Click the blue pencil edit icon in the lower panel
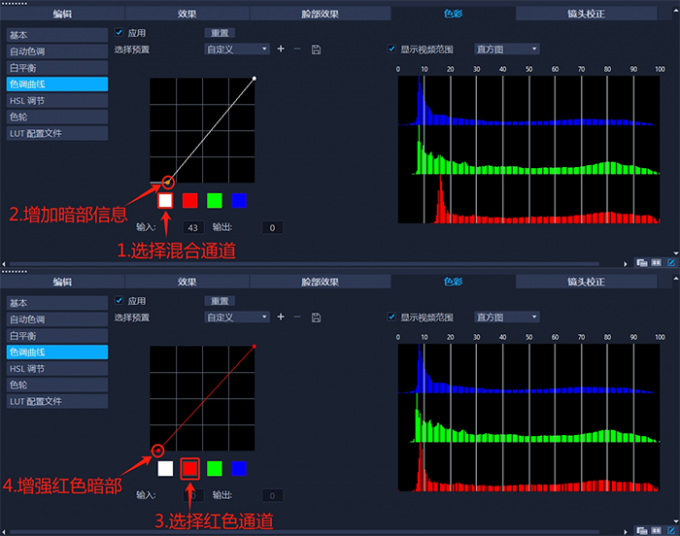The width and height of the screenshot is (680, 536). click(671, 530)
